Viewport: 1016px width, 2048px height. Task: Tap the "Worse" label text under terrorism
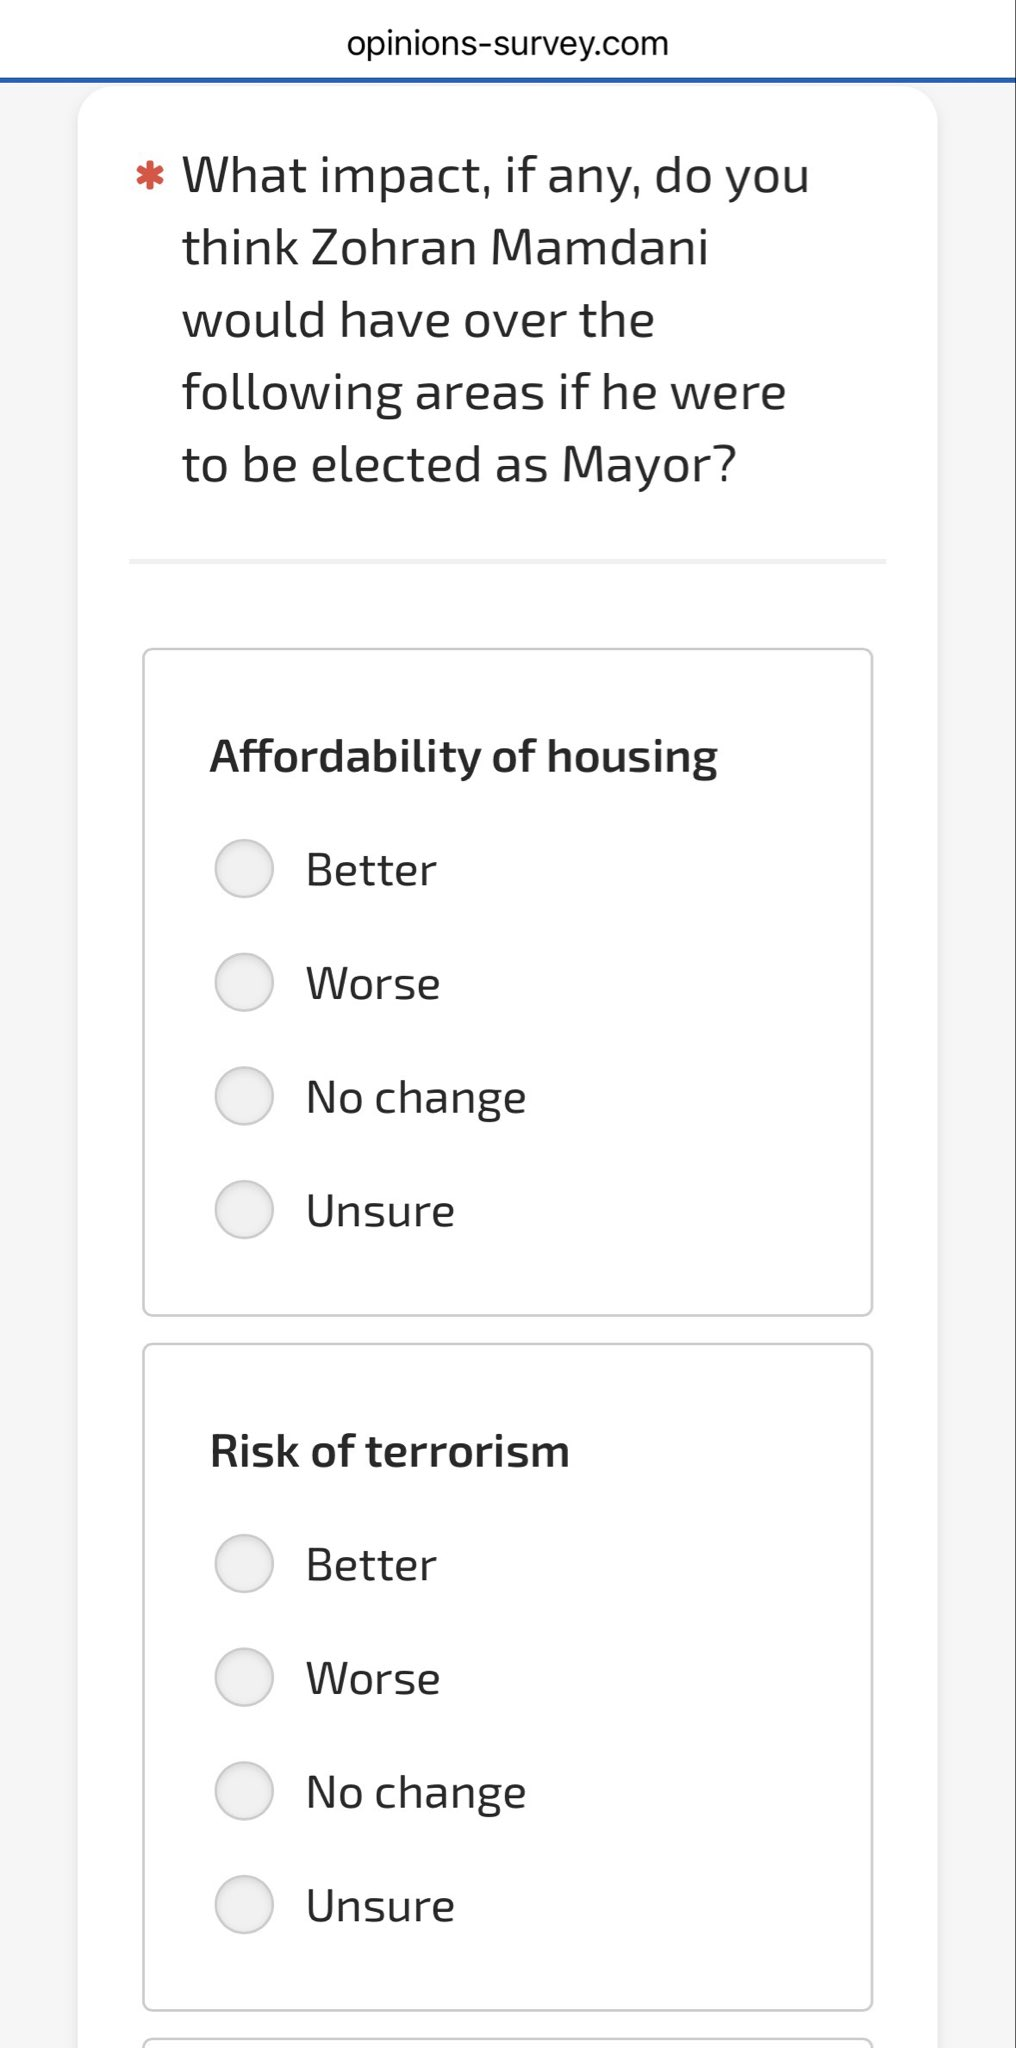(x=373, y=1679)
